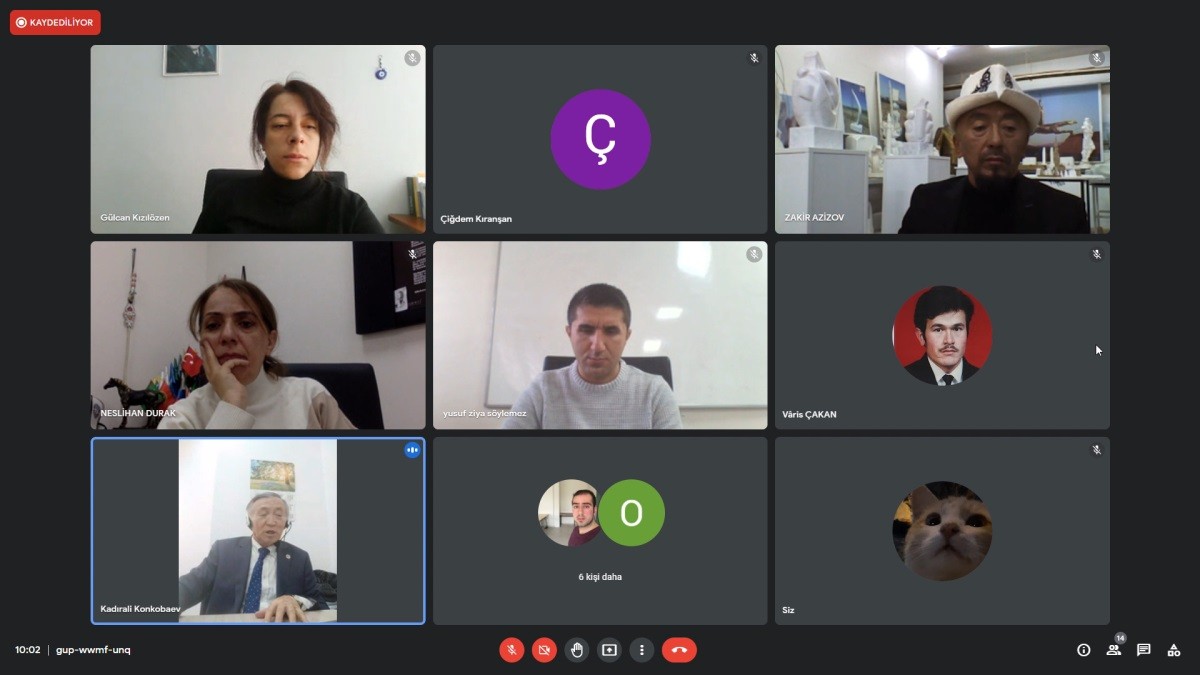Select Vâris ÇAKAN's profile picture tile
1200x675 pixels.
[x=942, y=335]
